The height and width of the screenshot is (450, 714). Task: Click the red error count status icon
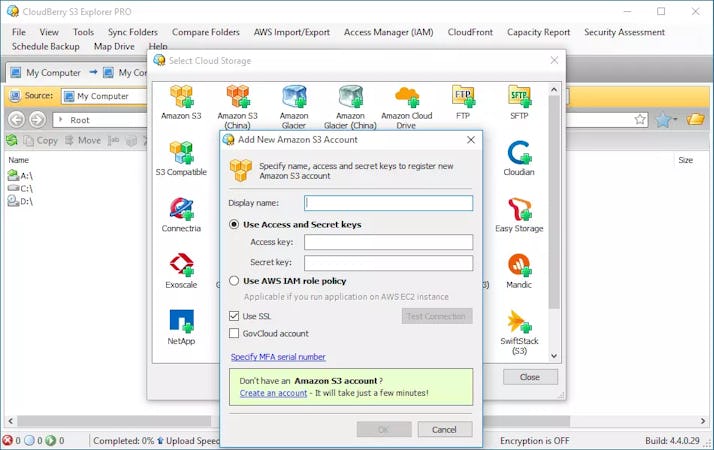8,440
